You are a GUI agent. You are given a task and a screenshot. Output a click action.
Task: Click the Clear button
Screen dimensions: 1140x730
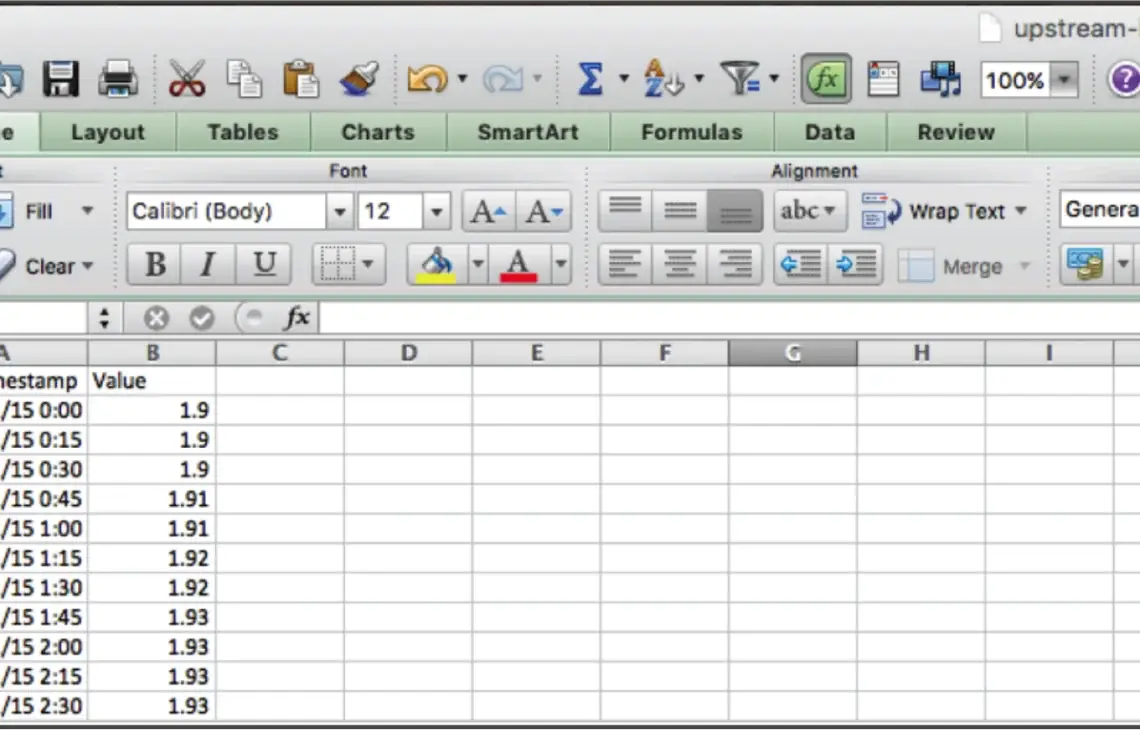coord(48,266)
